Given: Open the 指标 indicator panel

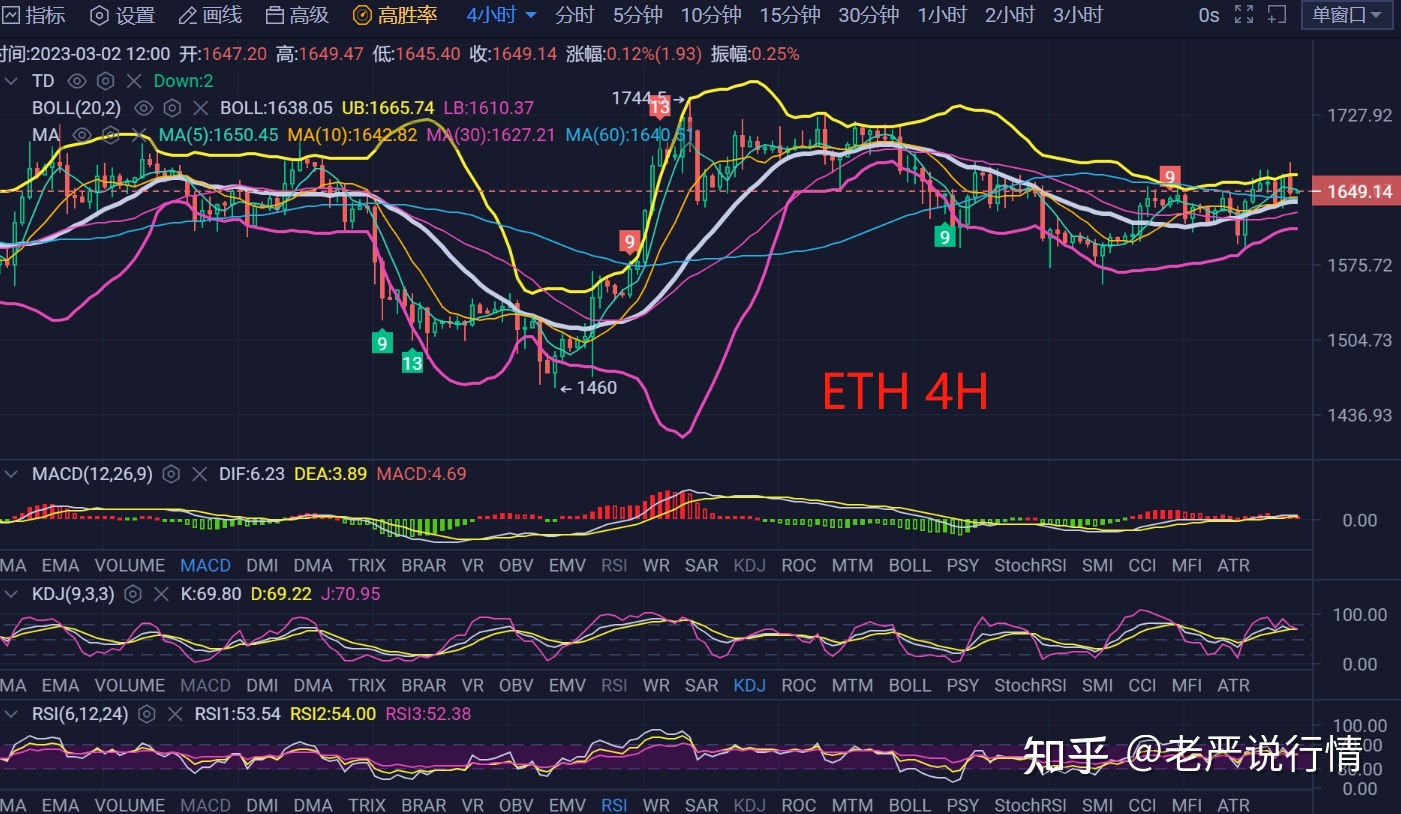Looking at the screenshot, I should (34, 15).
